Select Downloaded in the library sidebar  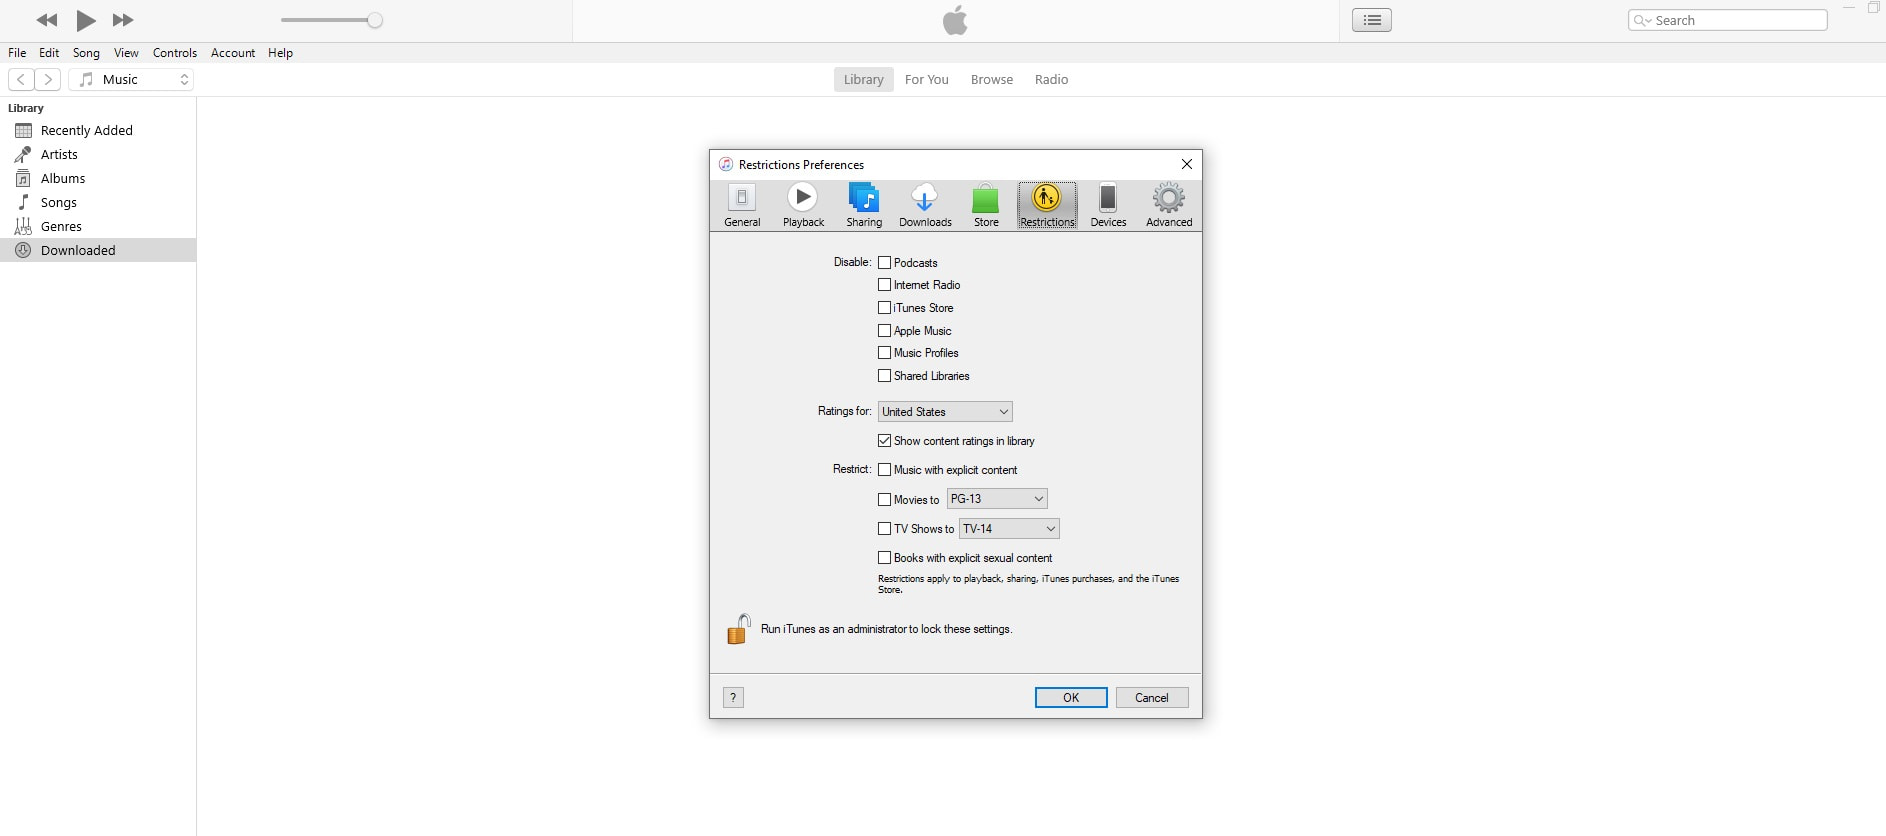click(98, 250)
